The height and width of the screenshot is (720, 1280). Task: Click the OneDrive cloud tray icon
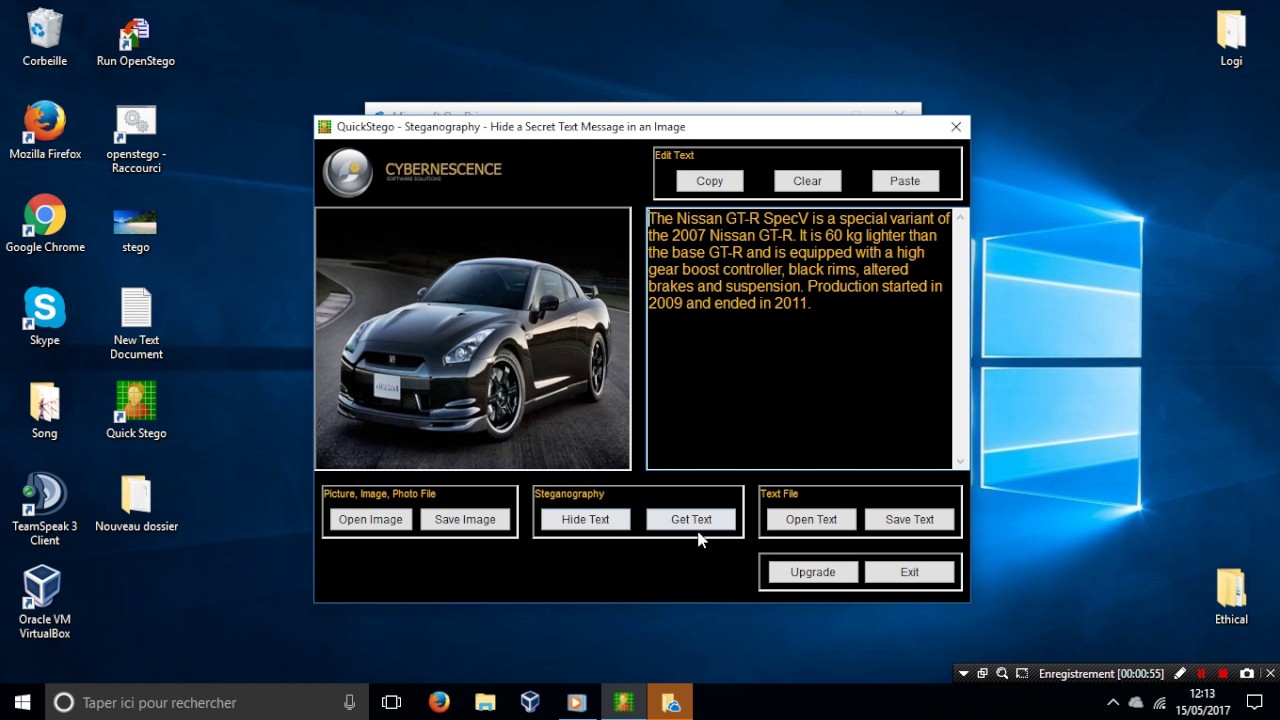click(1136, 703)
